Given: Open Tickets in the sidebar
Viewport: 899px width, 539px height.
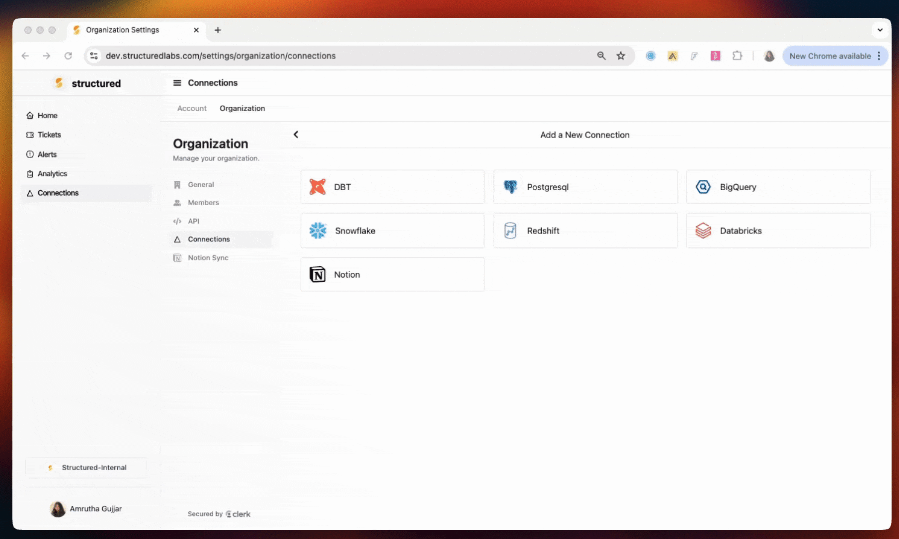Looking at the screenshot, I should click(x=86, y=135).
